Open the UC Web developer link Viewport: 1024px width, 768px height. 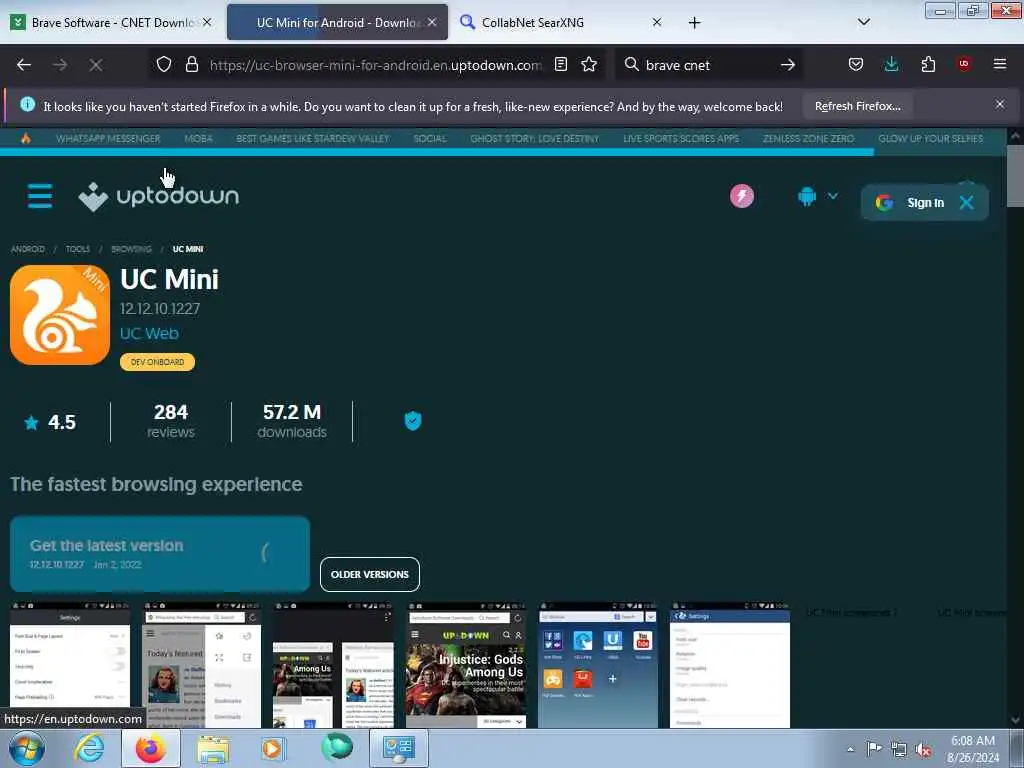coord(149,333)
